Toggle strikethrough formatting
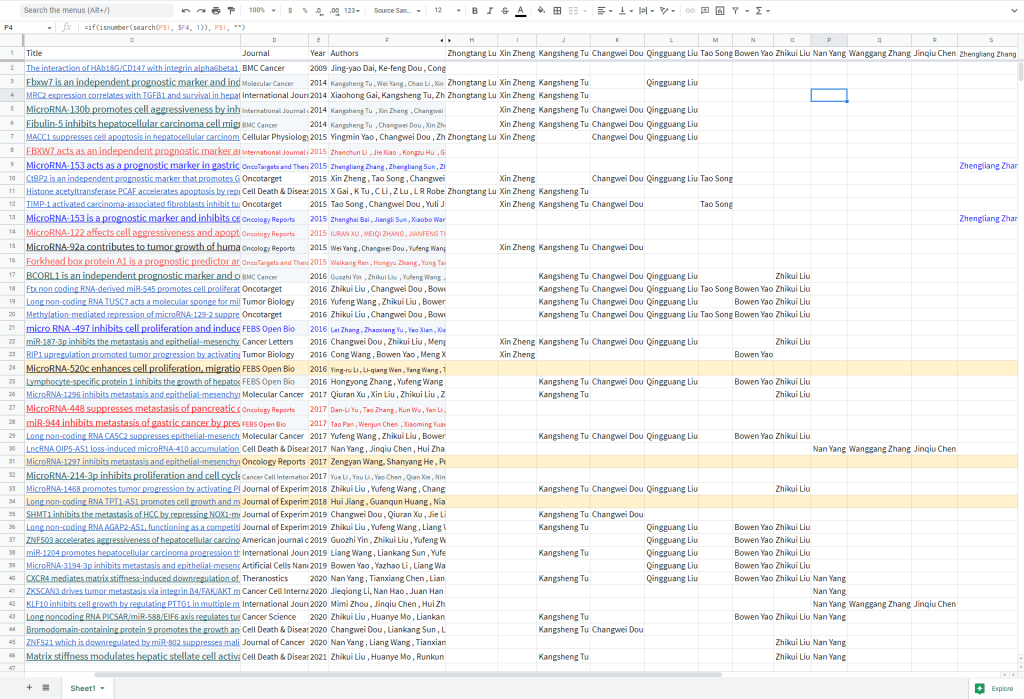Image resolution: width=1024 pixels, height=699 pixels. 504,10
